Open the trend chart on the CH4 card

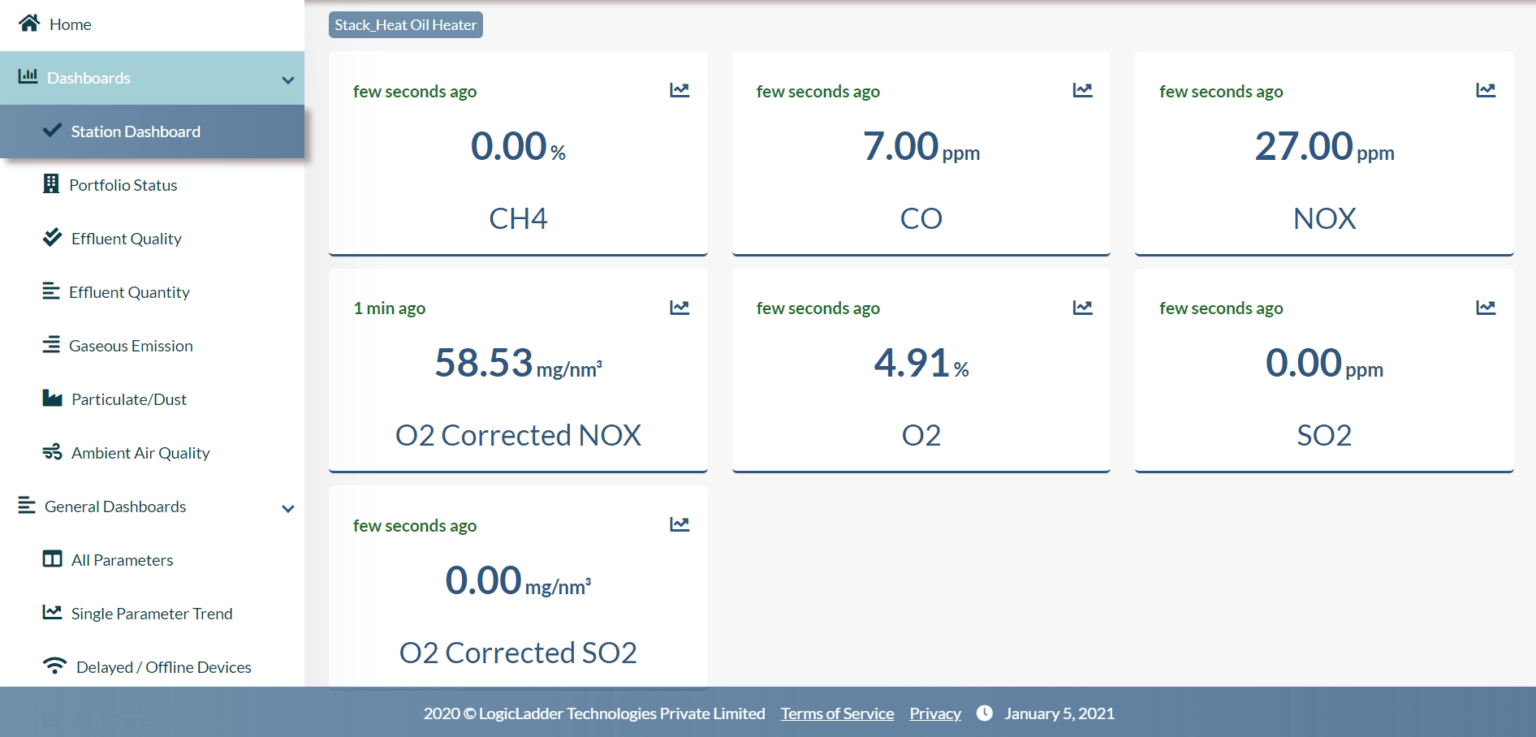pos(679,89)
